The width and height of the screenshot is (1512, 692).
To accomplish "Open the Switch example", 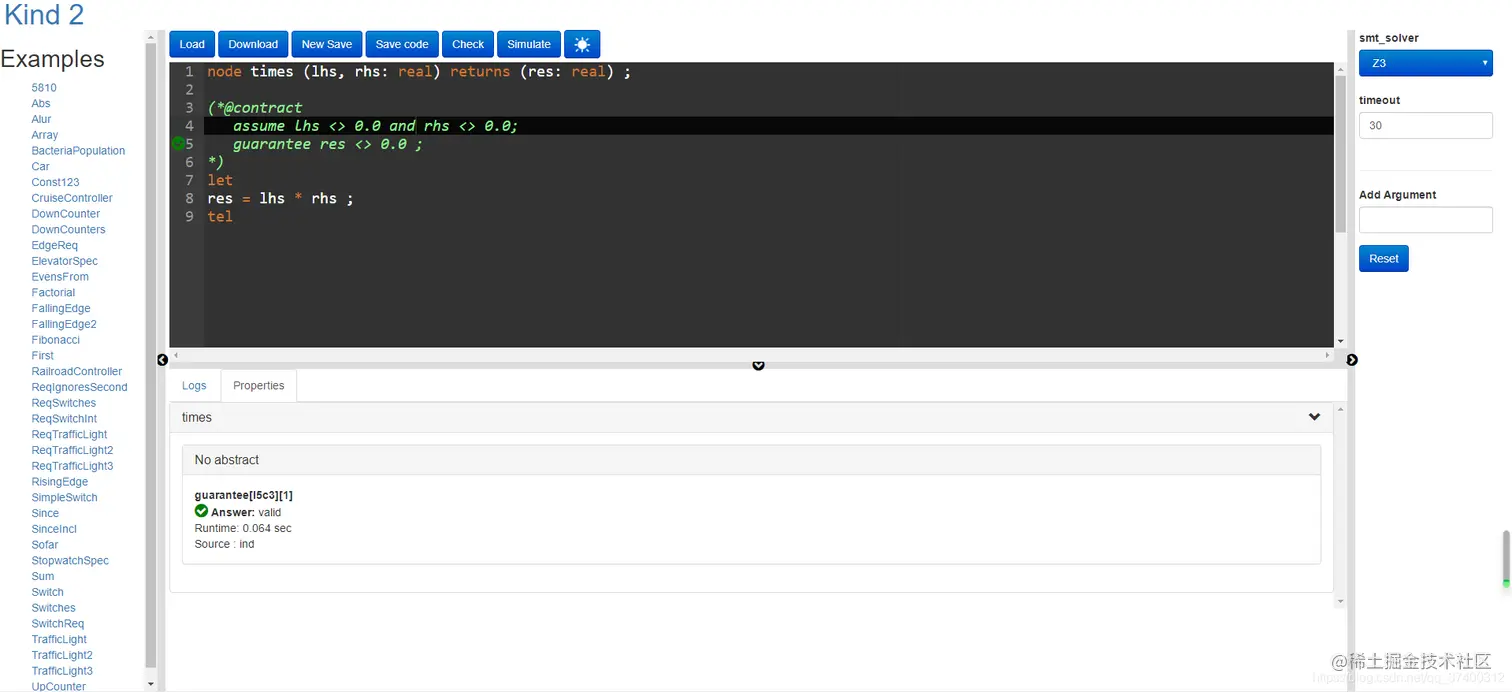I will click(47, 592).
